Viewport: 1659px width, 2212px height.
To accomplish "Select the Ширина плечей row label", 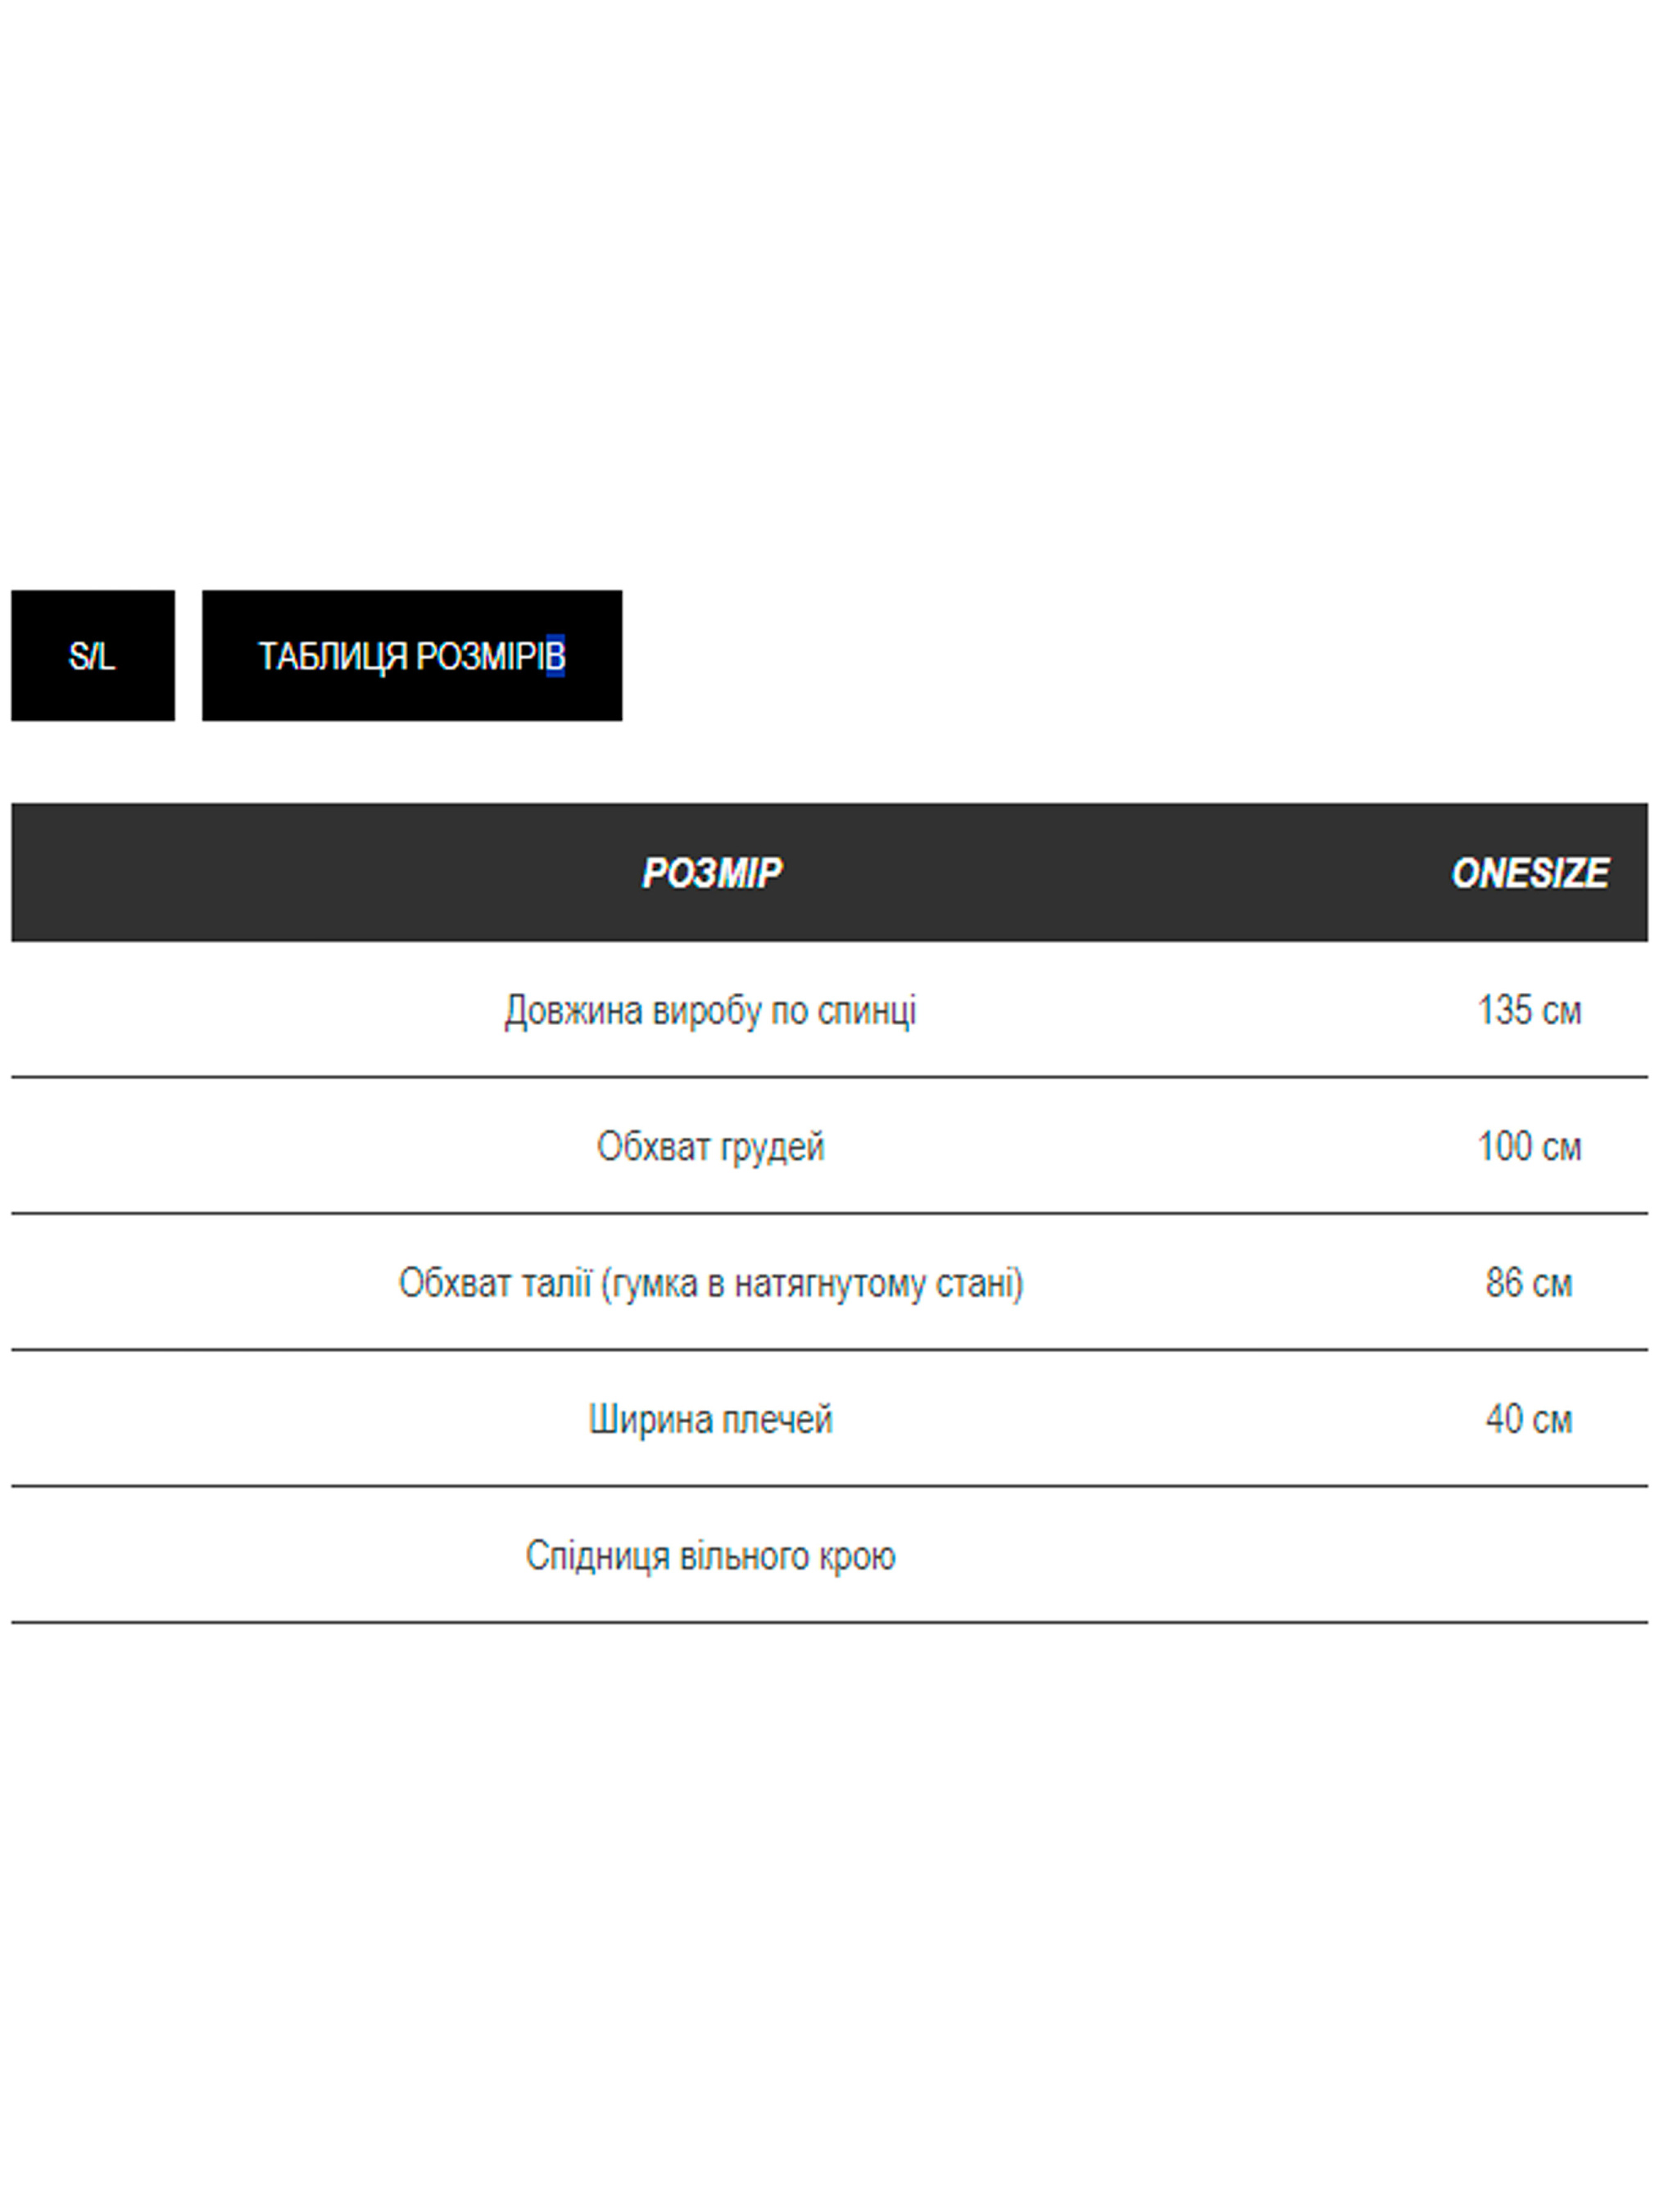I will click(x=710, y=1419).
